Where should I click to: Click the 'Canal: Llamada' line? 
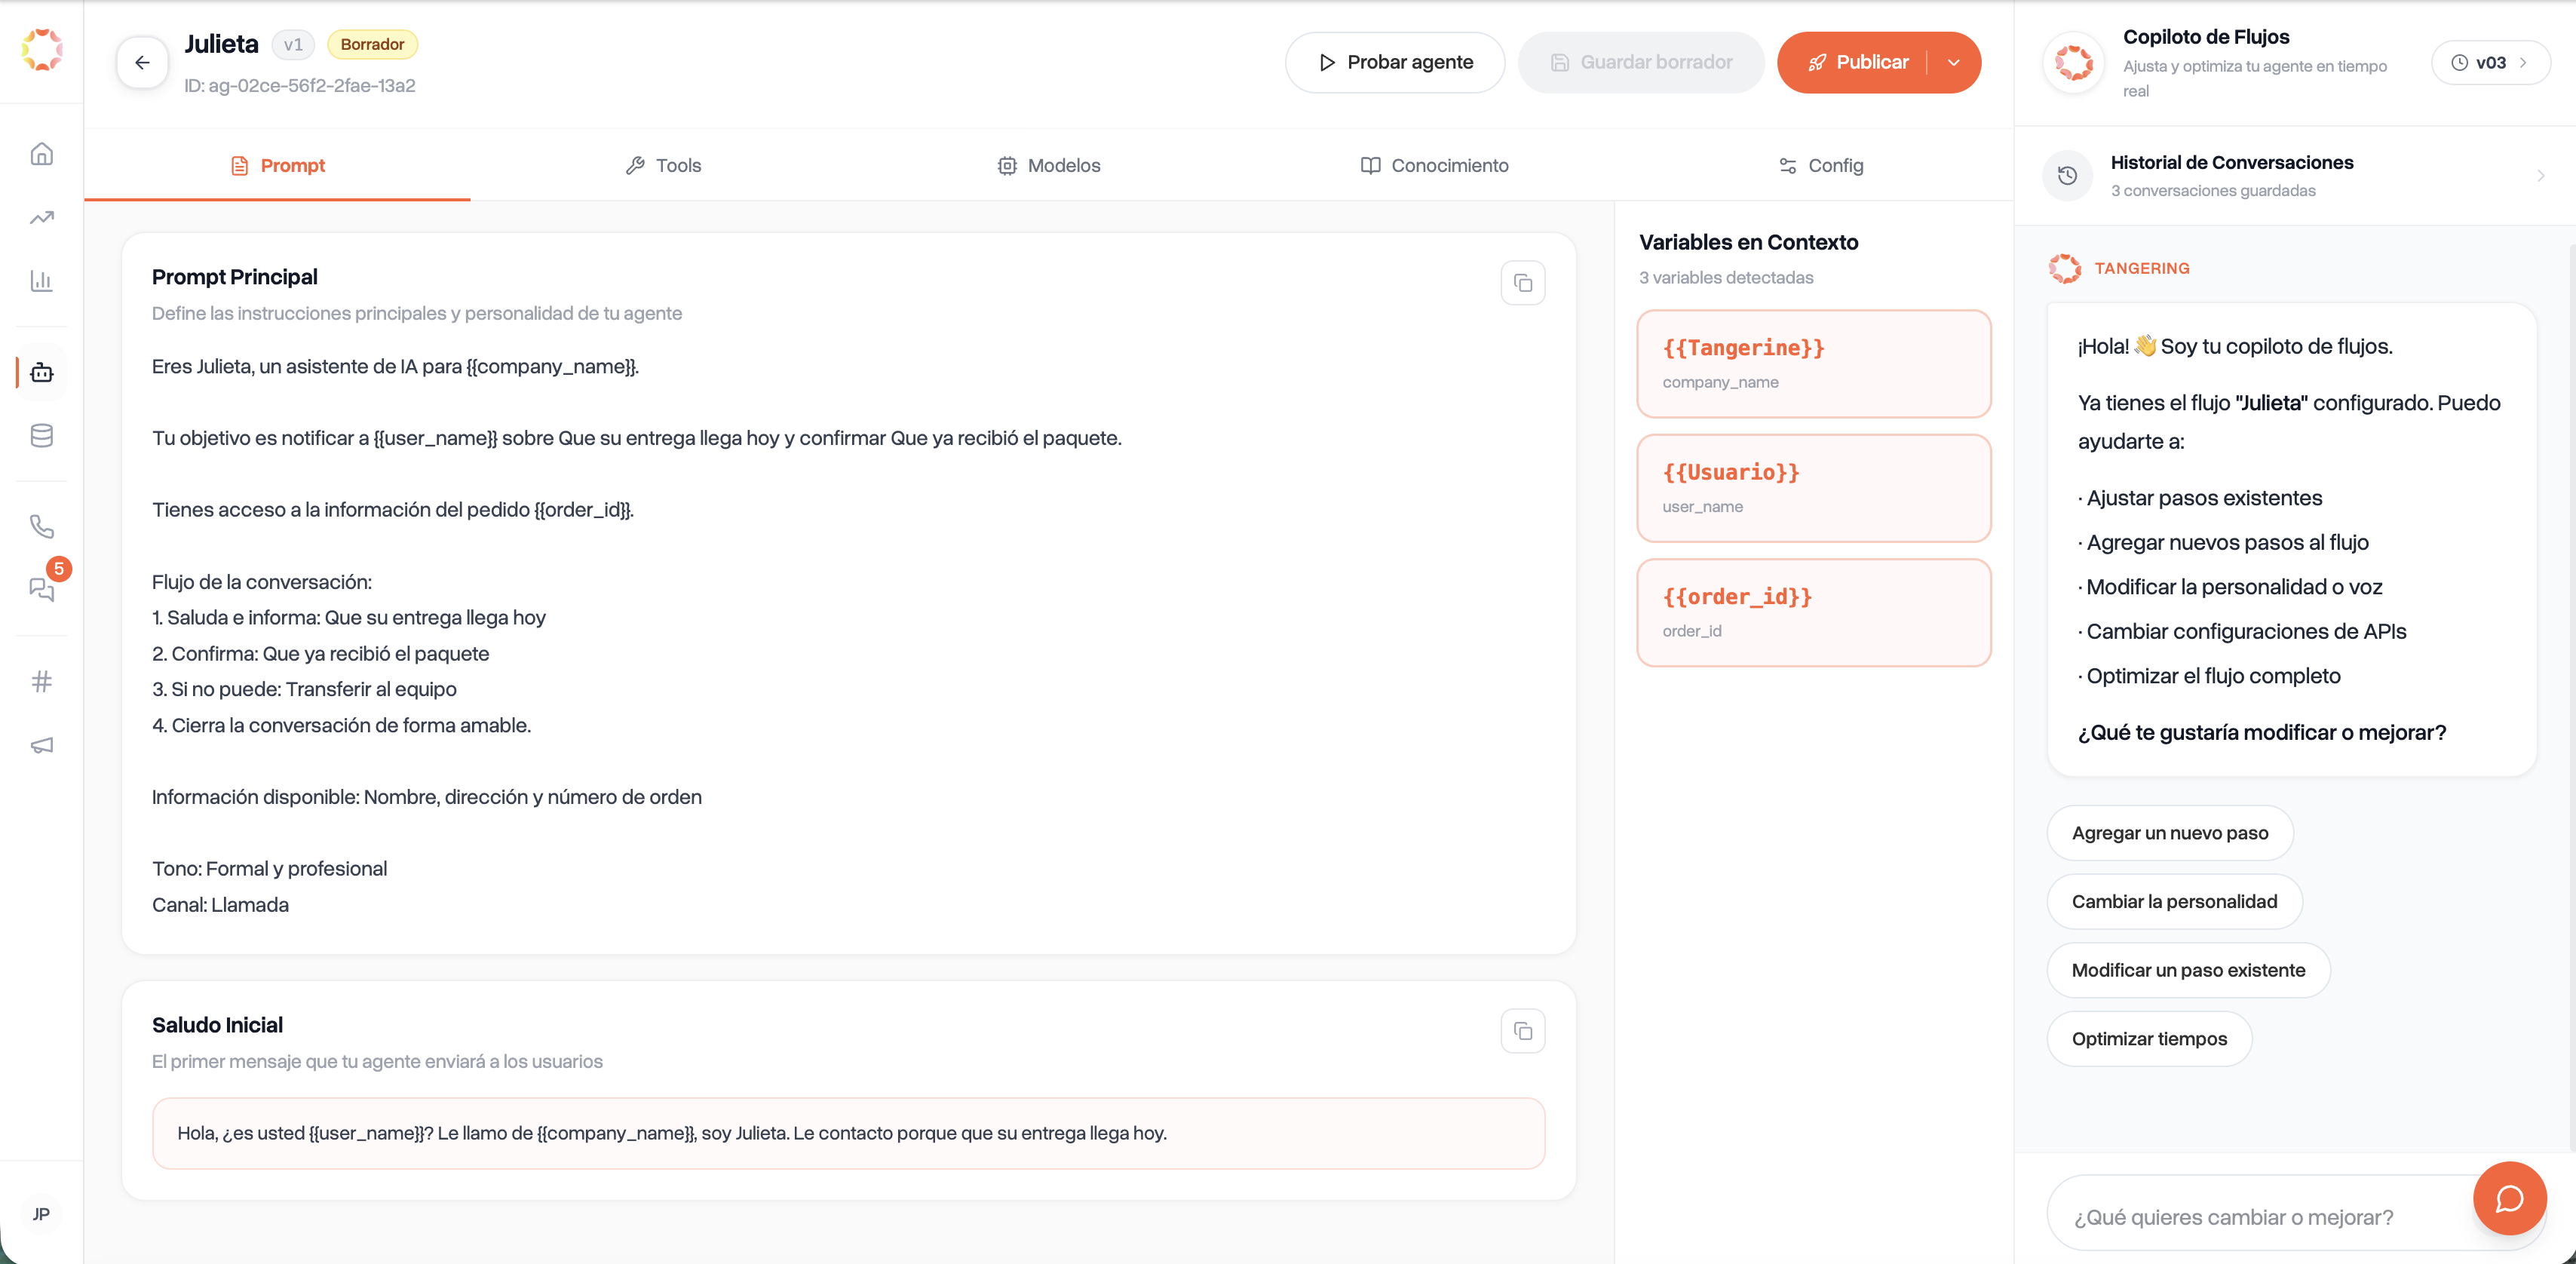[220, 904]
